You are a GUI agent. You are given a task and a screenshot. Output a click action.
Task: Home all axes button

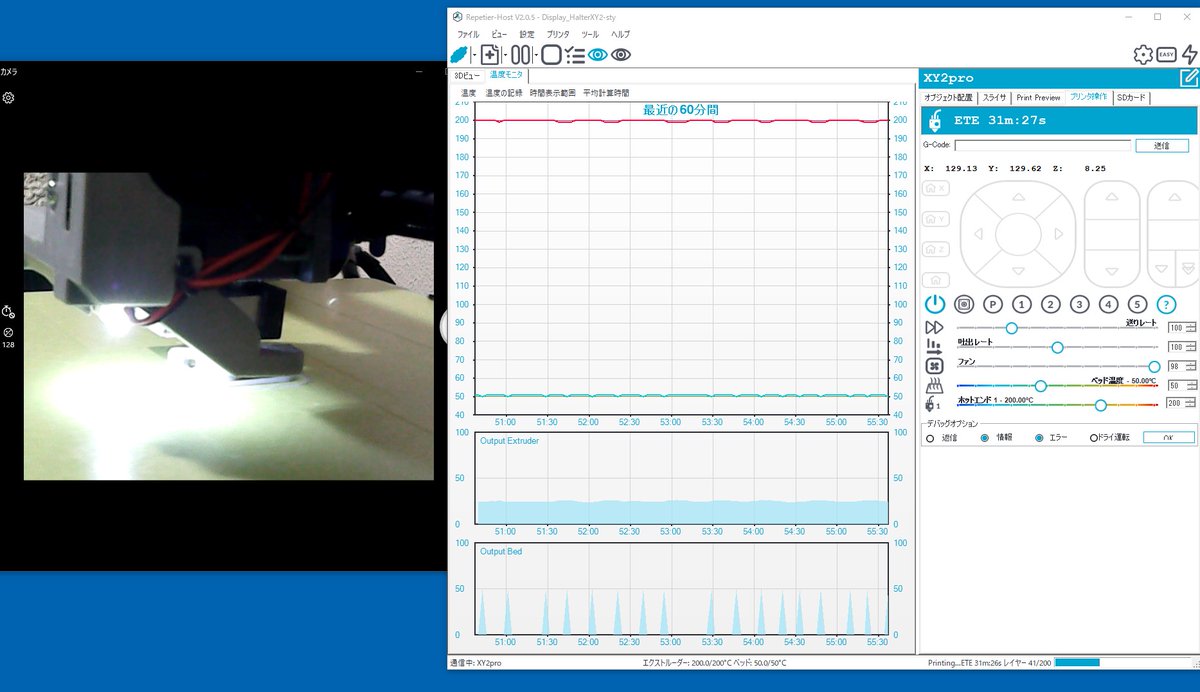(935, 281)
